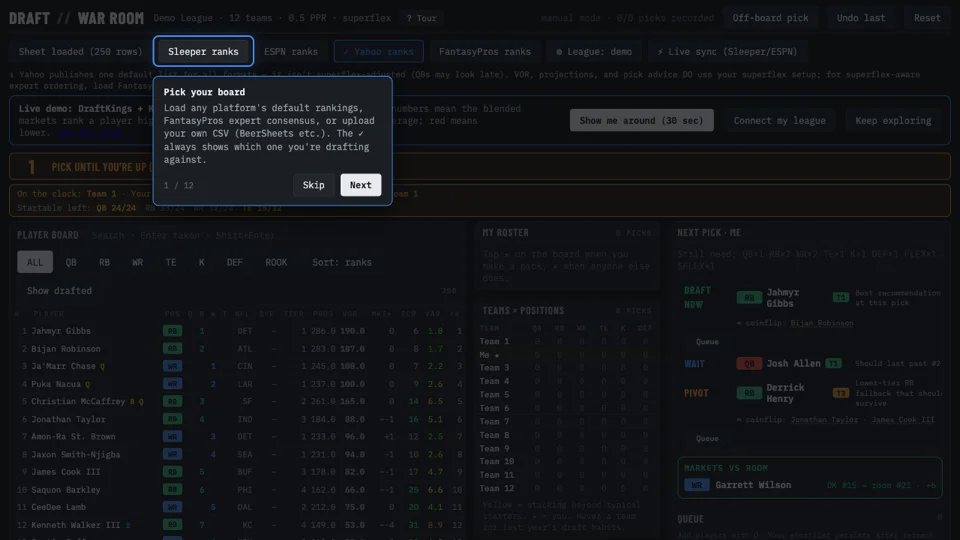Load FantasyPros ranks board
Image resolution: width=960 pixels, height=540 pixels.
[x=485, y=51]
